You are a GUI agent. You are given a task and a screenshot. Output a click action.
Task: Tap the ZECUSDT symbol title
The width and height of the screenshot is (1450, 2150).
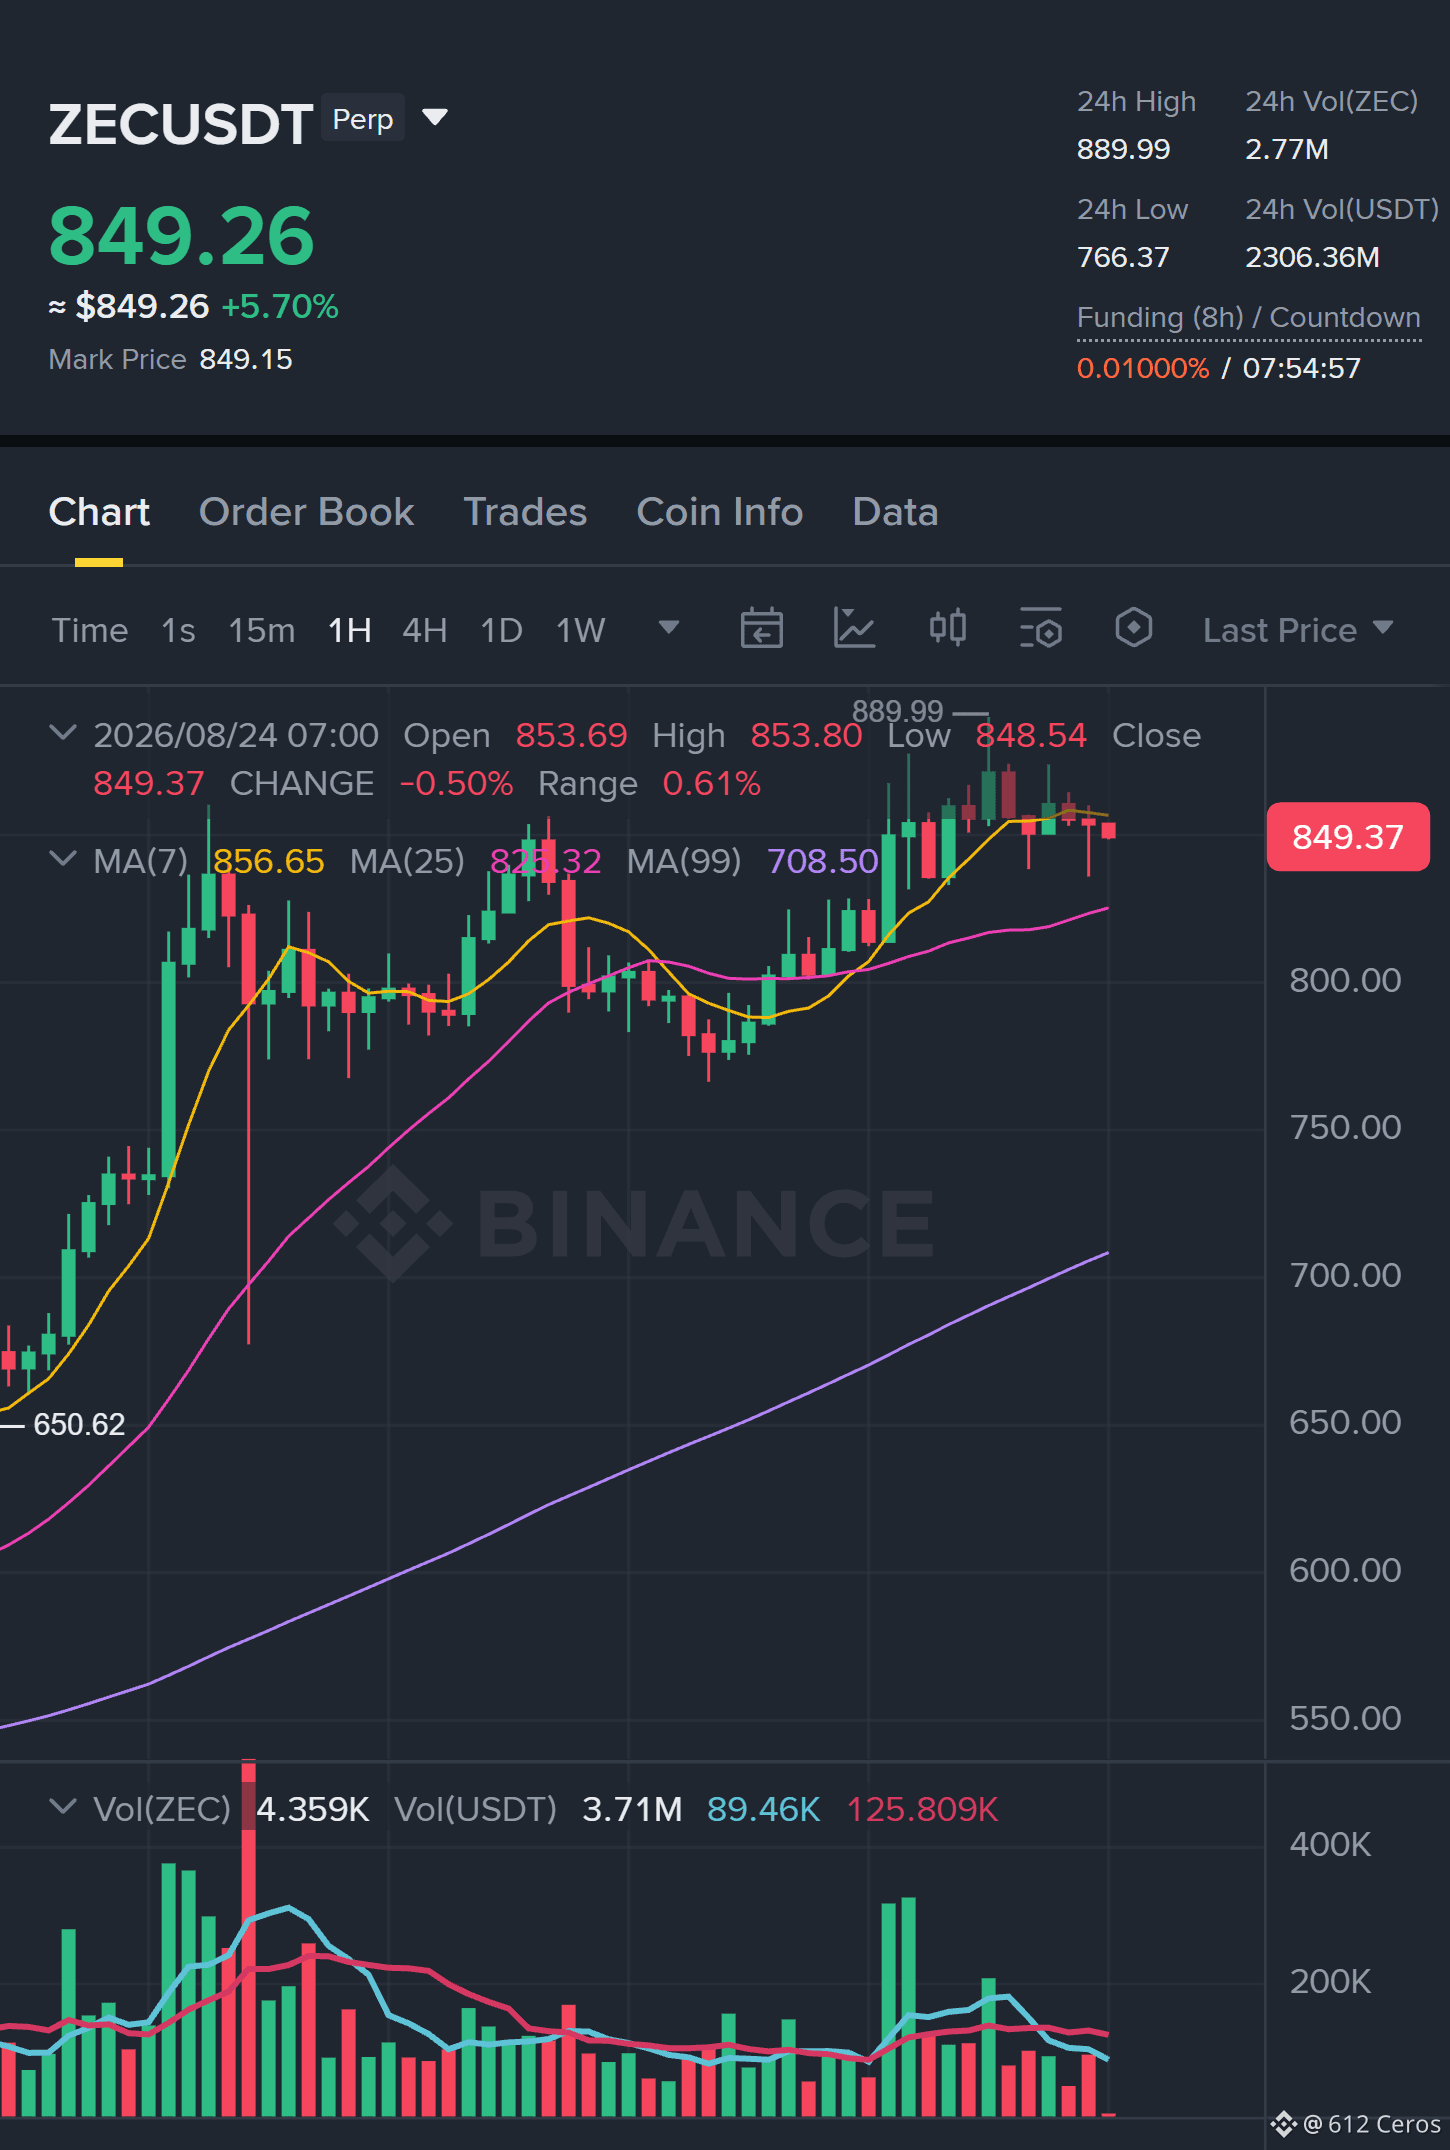[x=181, y=124]
